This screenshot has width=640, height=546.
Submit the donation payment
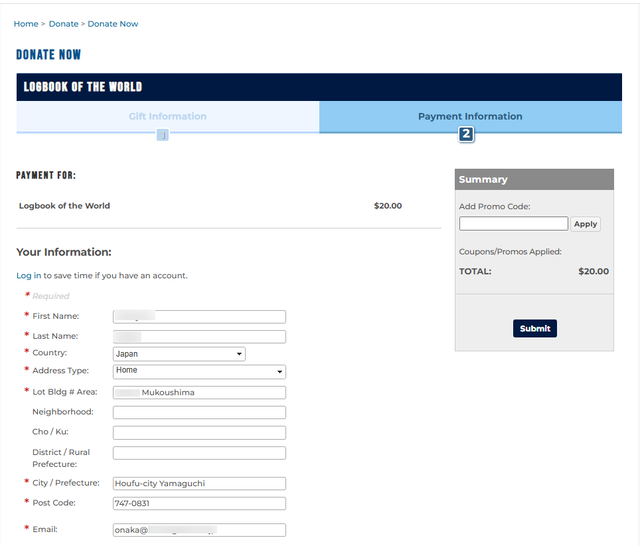point(535,328)
